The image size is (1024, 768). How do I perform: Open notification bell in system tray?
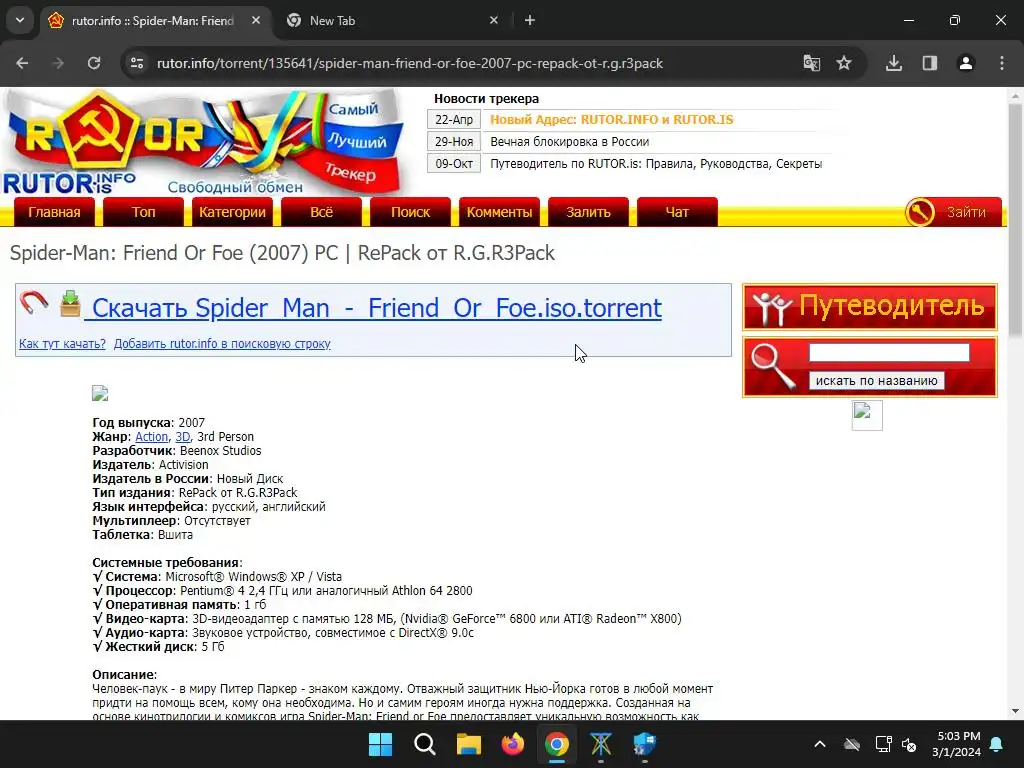[997, 744]
